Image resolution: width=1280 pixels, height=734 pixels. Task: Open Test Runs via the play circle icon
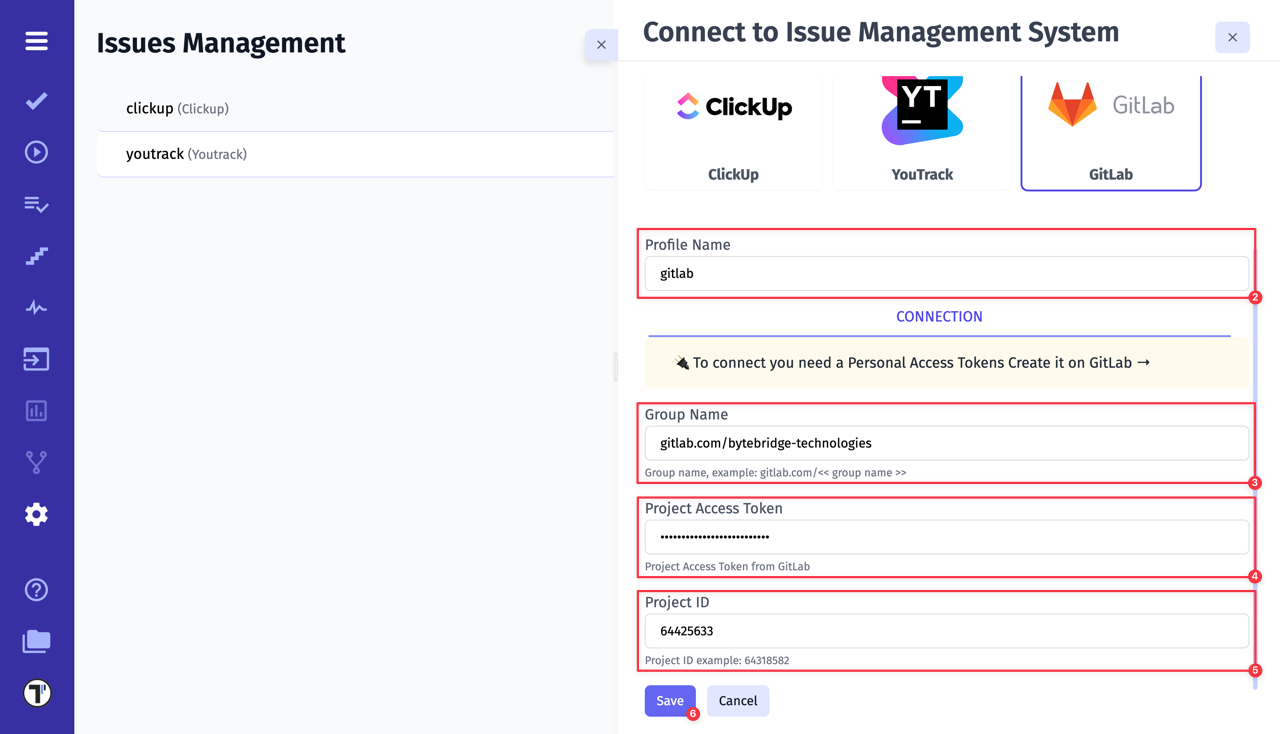[x=36, y=152]
